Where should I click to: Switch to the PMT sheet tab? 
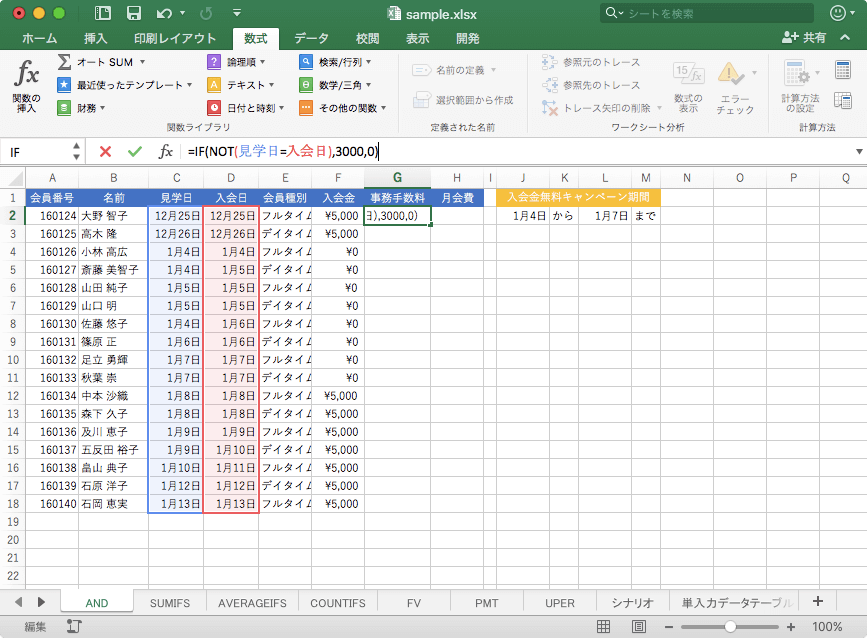[487, 603]
